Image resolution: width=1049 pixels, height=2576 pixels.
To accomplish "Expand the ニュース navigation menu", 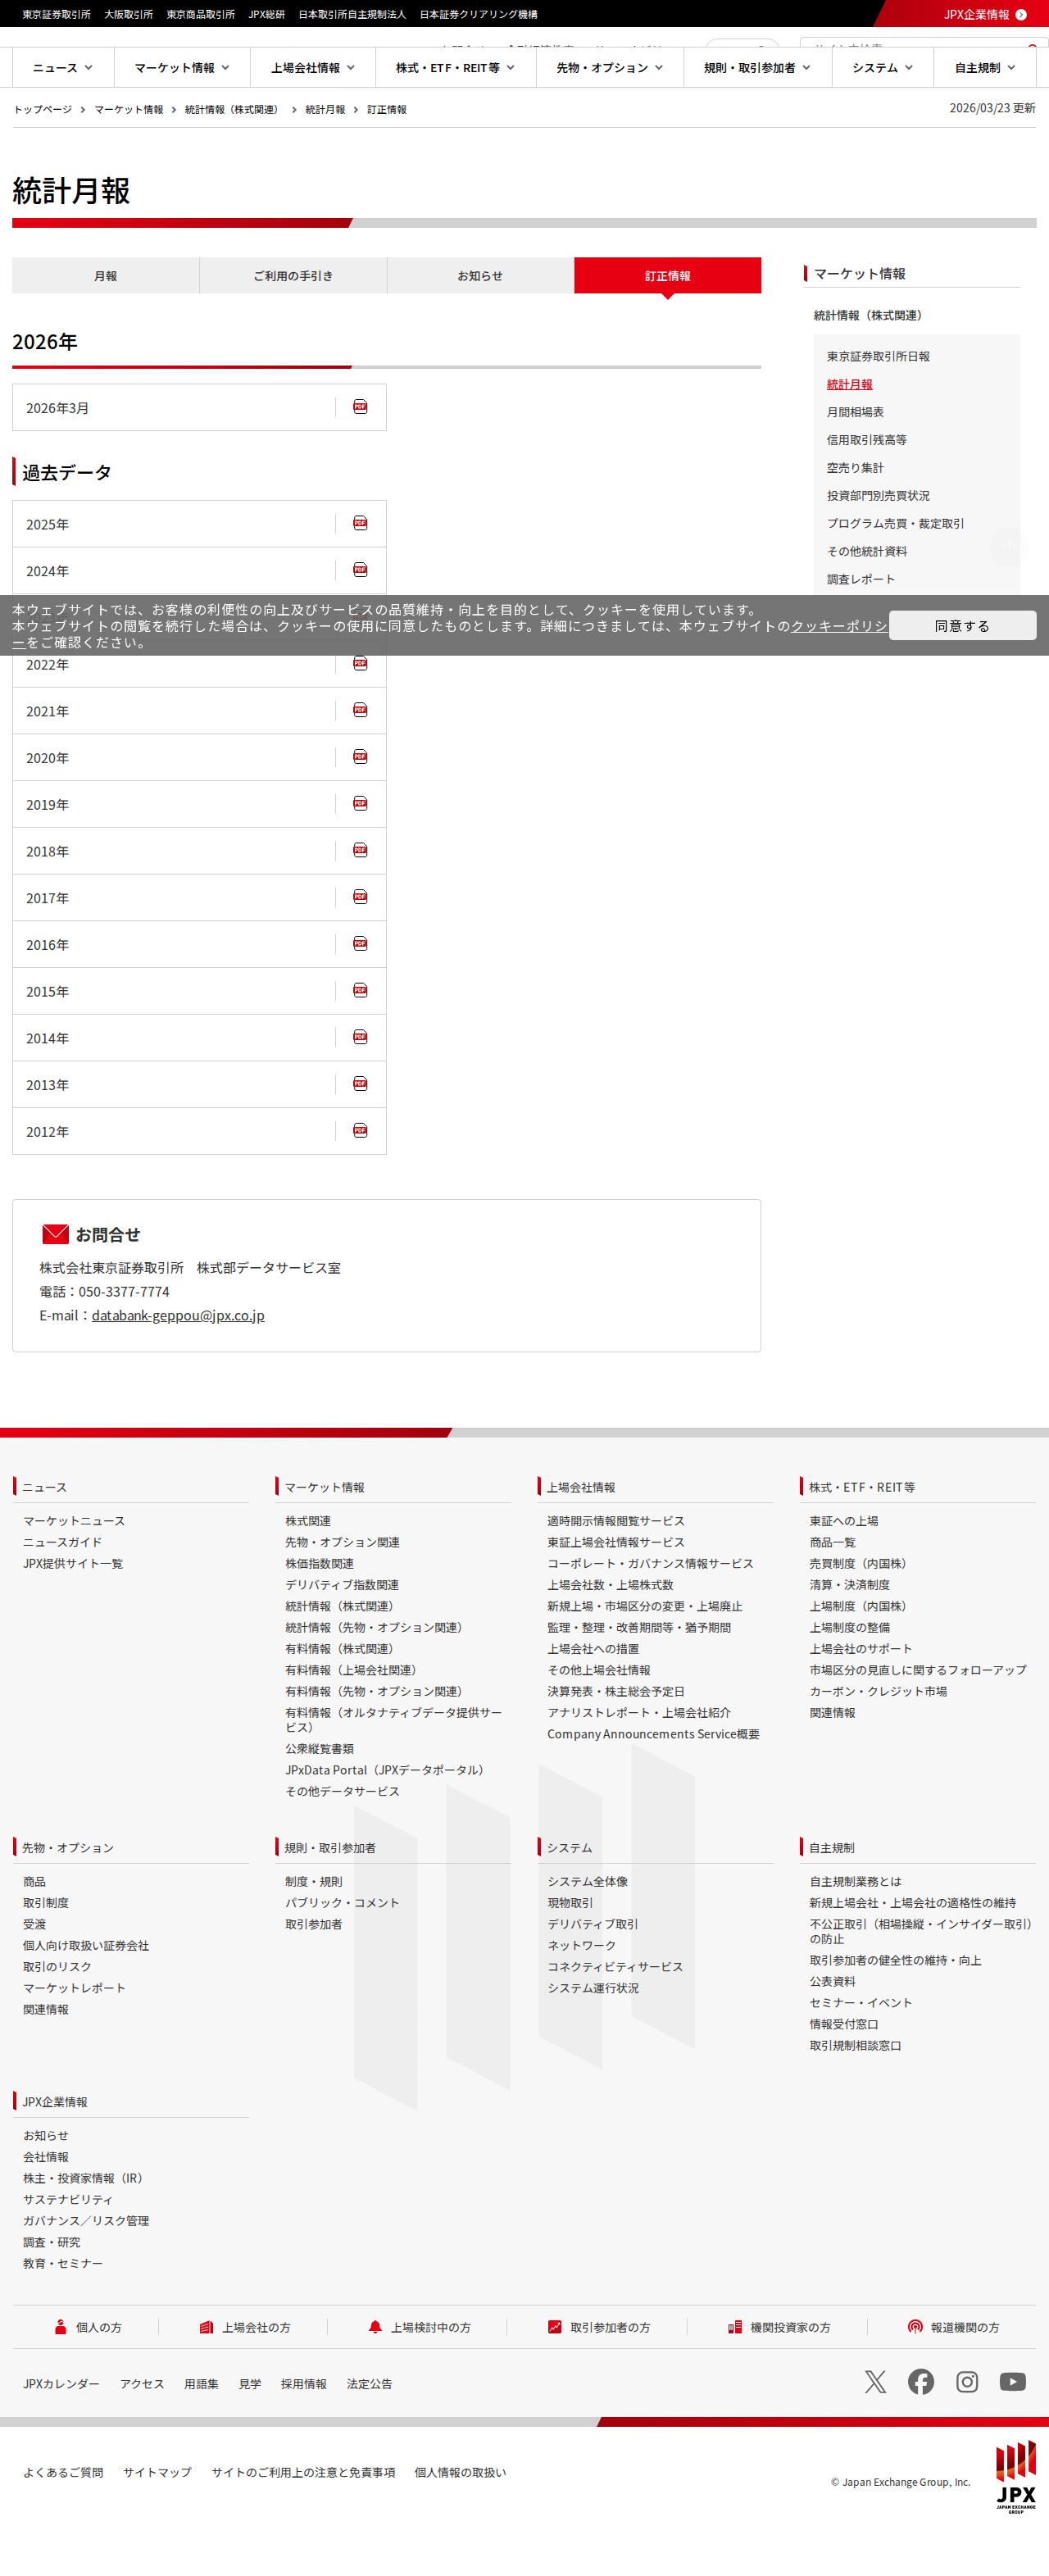I will pyautogui.click(x=62, y=68).
